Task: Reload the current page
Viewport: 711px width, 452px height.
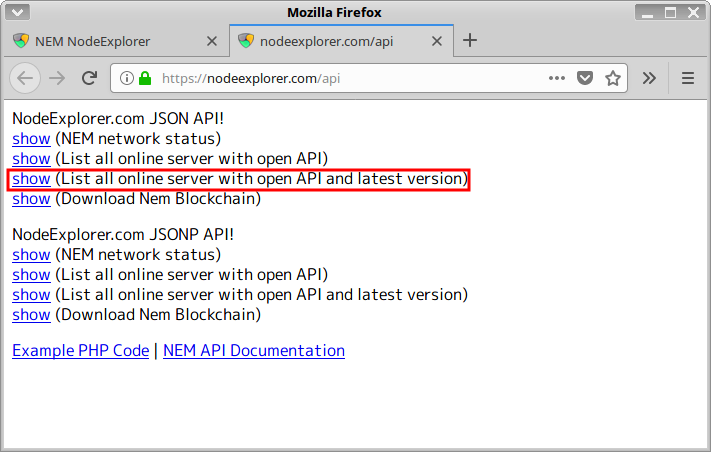Action: [x=89, y=78]
